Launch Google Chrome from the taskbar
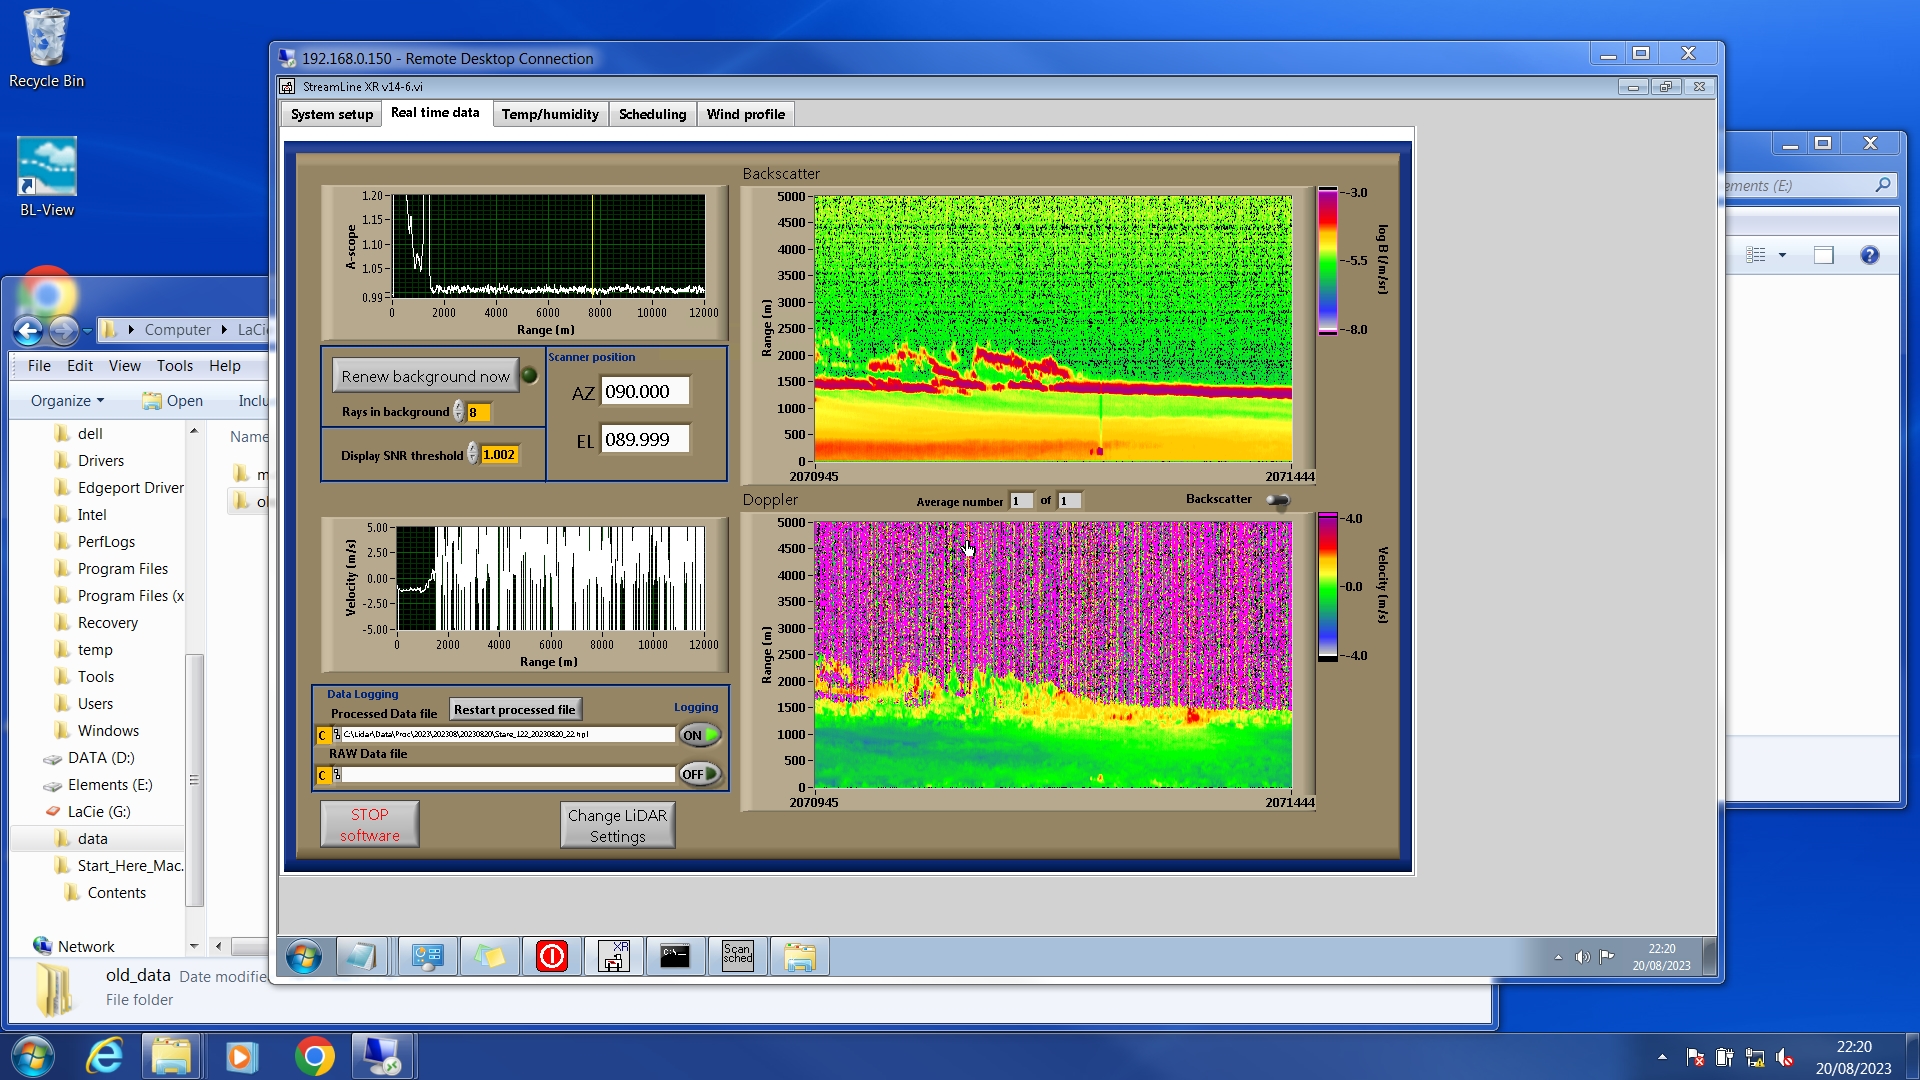The width and height of the screenshot is (1920, 1080). 314,1056
